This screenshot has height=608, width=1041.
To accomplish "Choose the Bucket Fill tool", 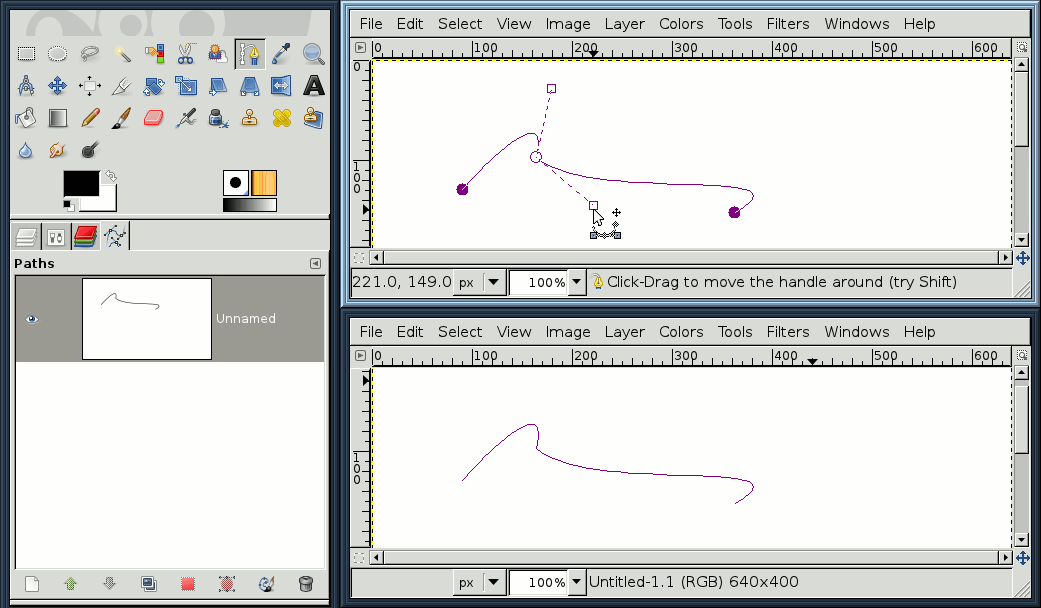I will [x=26, y=118].
